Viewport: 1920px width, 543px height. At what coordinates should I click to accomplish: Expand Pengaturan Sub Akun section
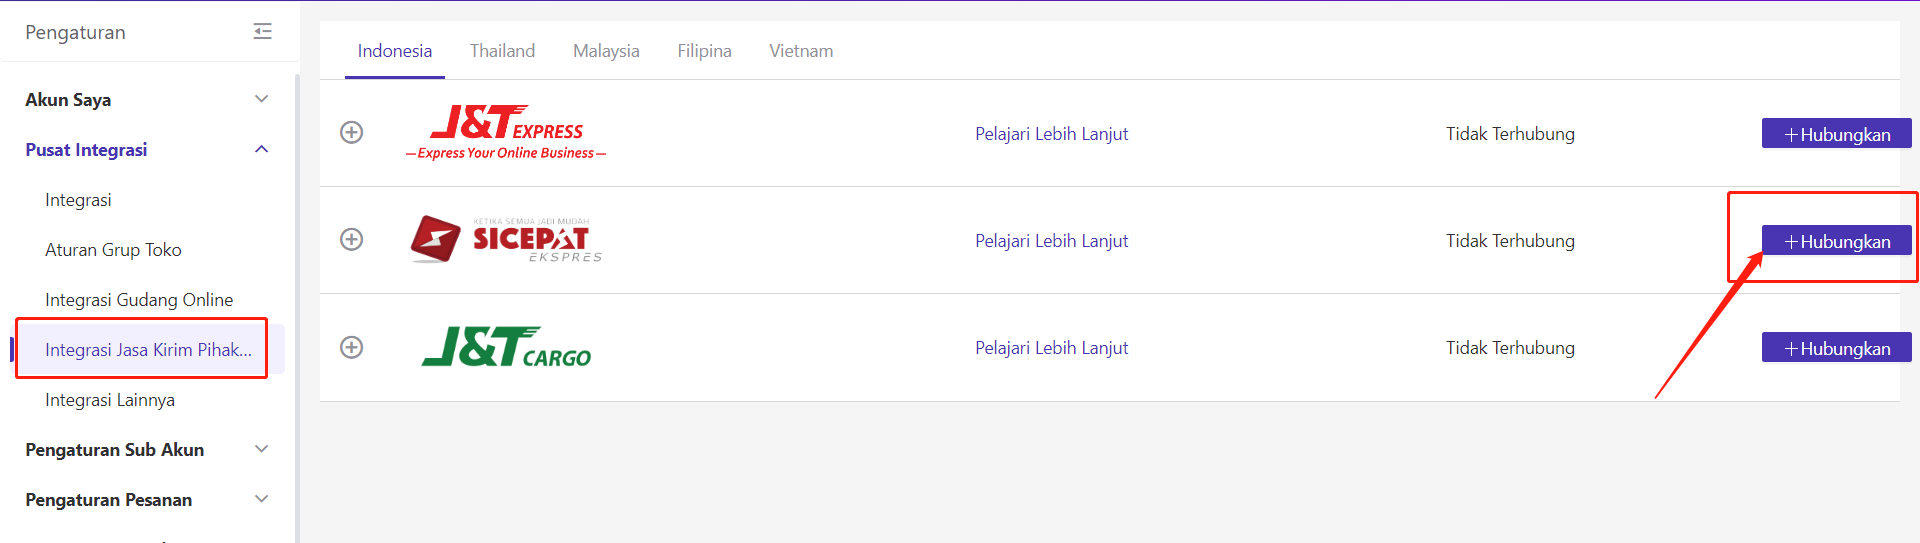pyautogui.click(x=262, y=449)
